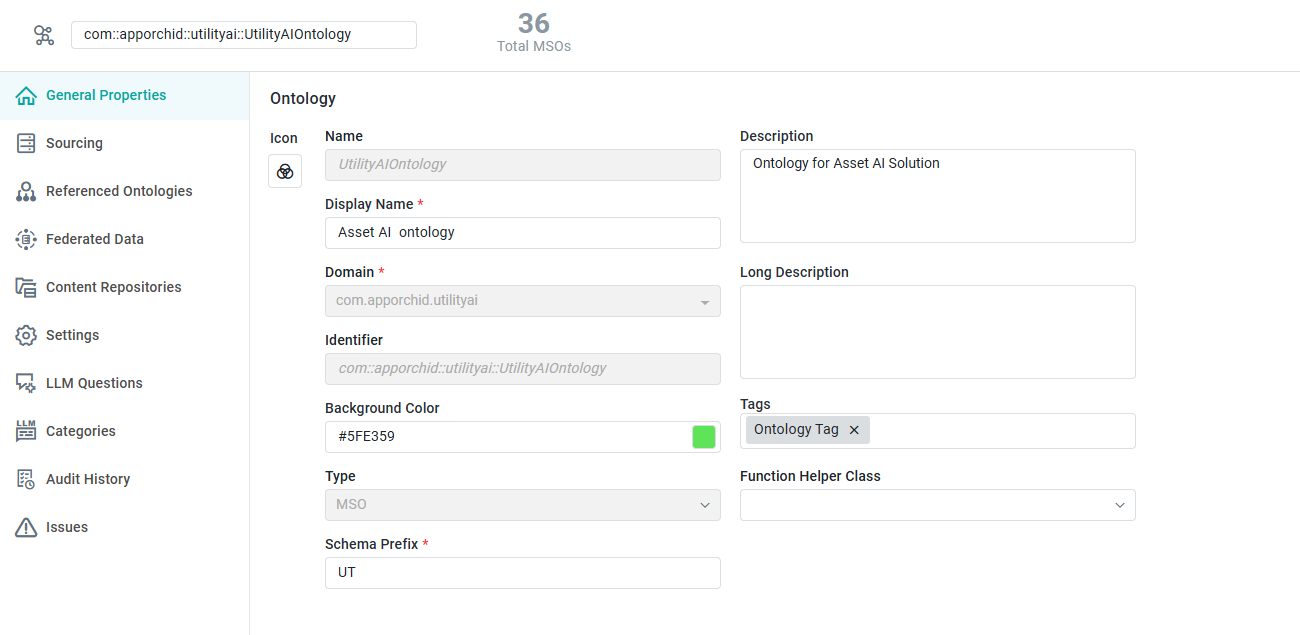Click the General Properties home icon
This screenshot has width=1300, height=635.
tap(26, 96)
